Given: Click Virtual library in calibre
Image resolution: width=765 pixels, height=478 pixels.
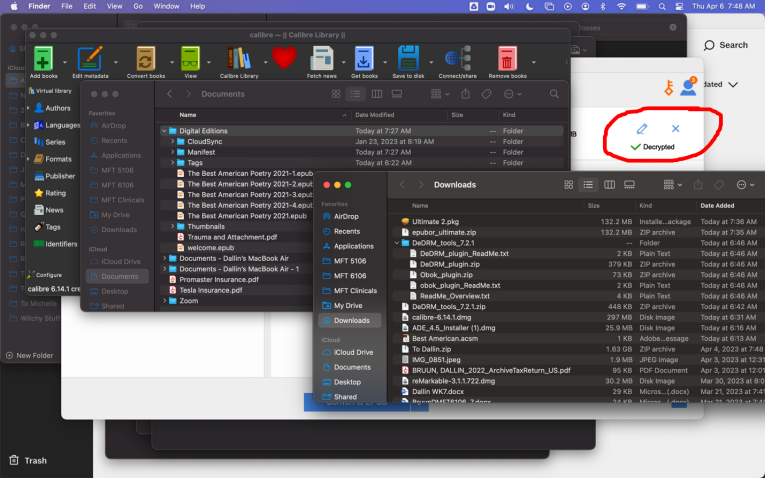Looking at the screenshot, I should click(50, 91).
